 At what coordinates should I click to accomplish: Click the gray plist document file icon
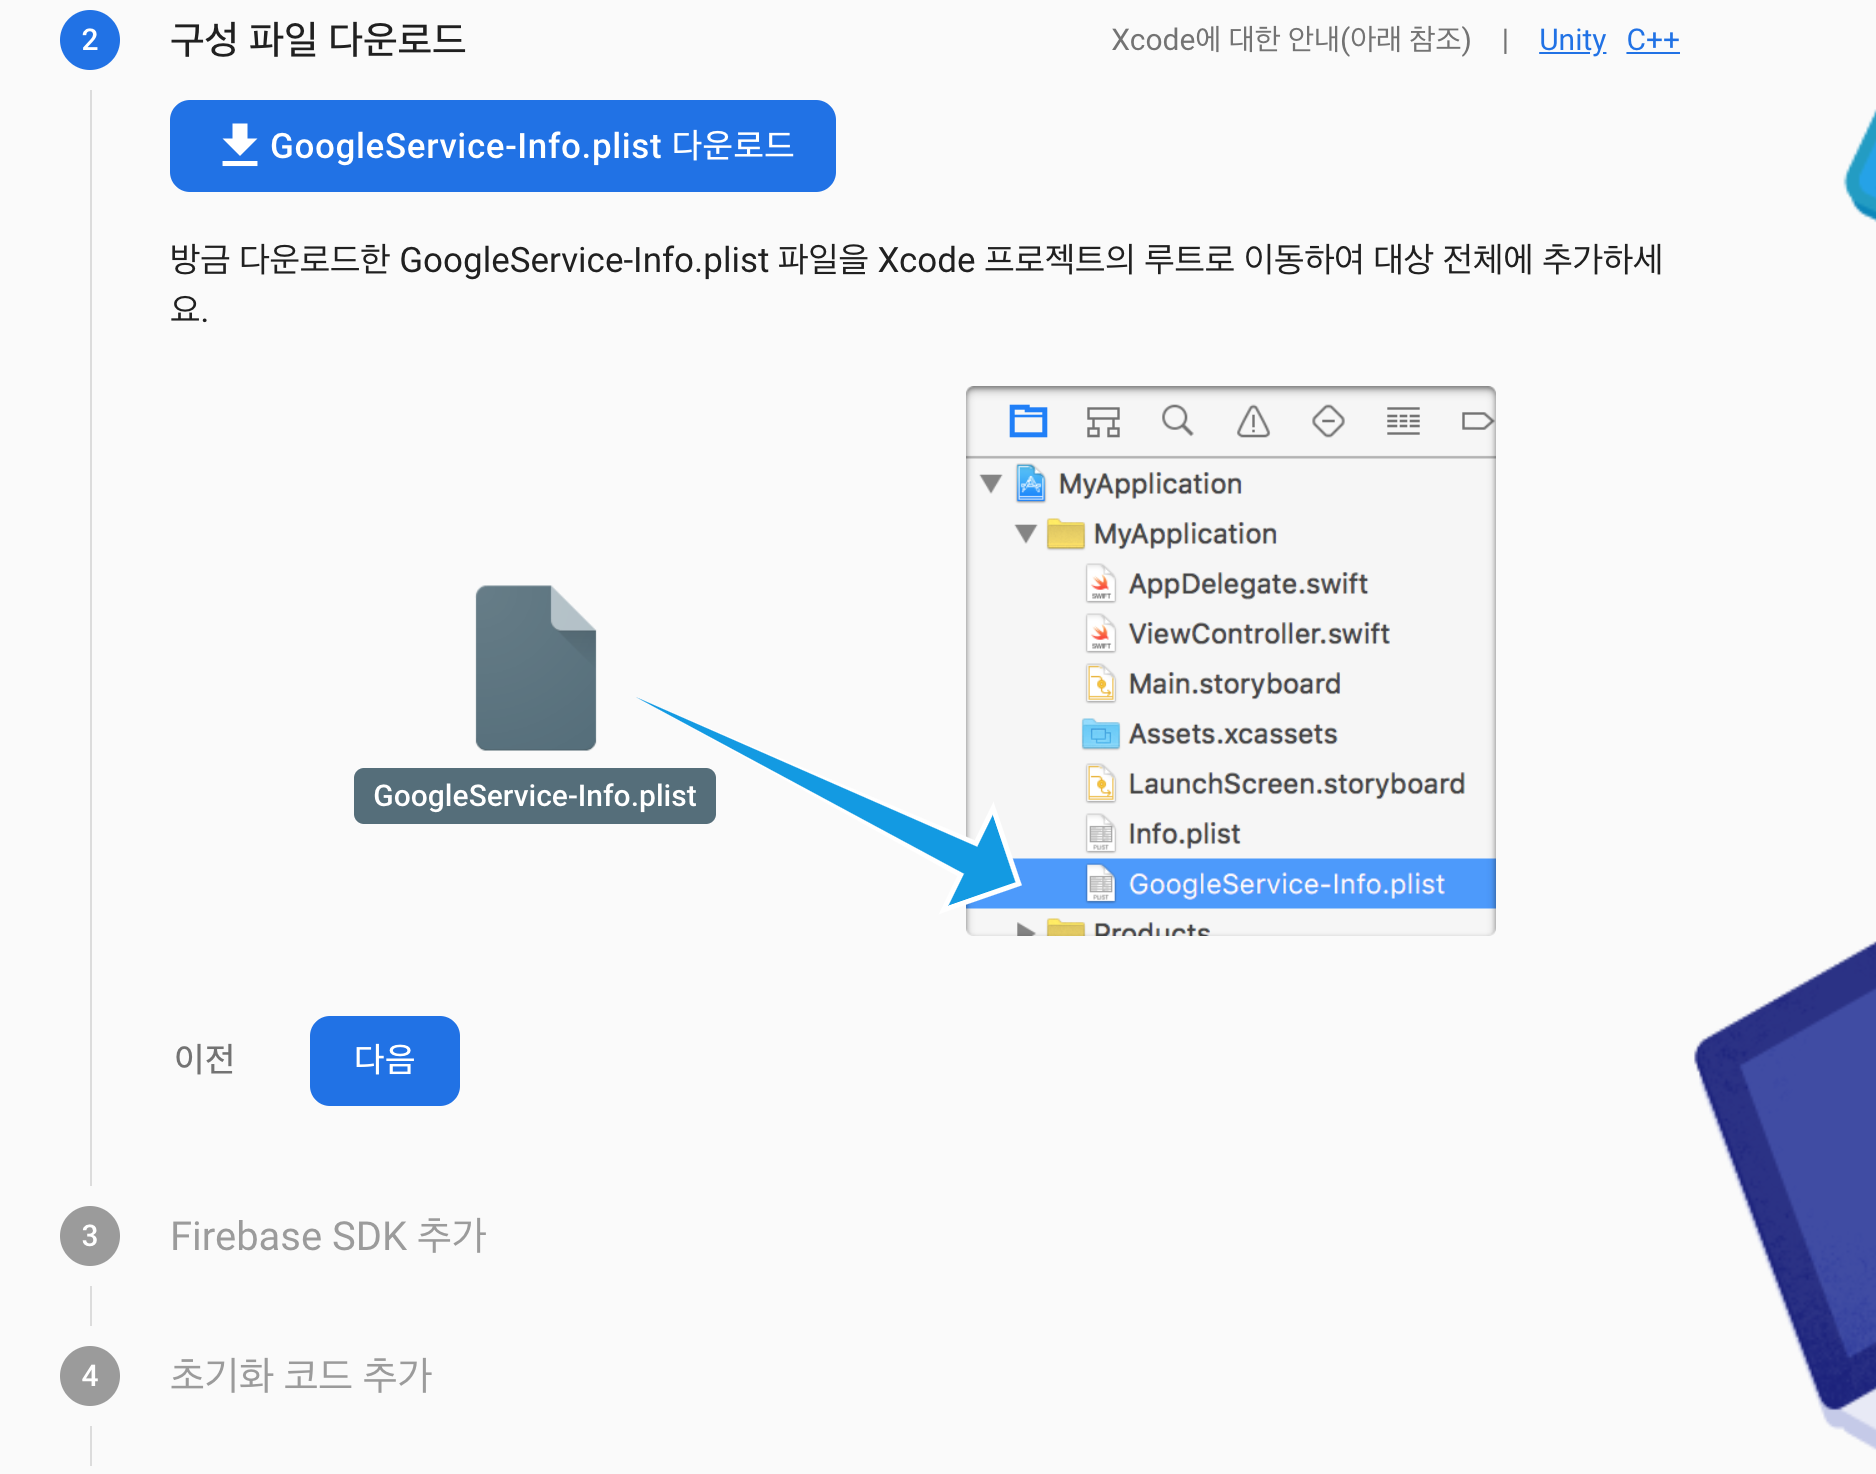click(536, 668)
